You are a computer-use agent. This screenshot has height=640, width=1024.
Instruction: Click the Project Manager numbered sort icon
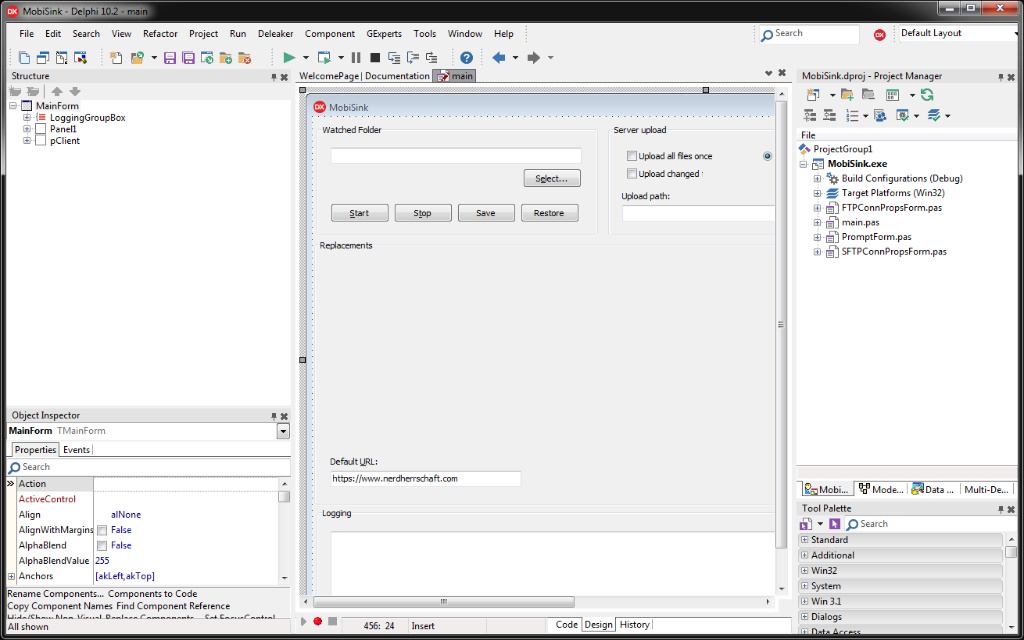[852, 116]
